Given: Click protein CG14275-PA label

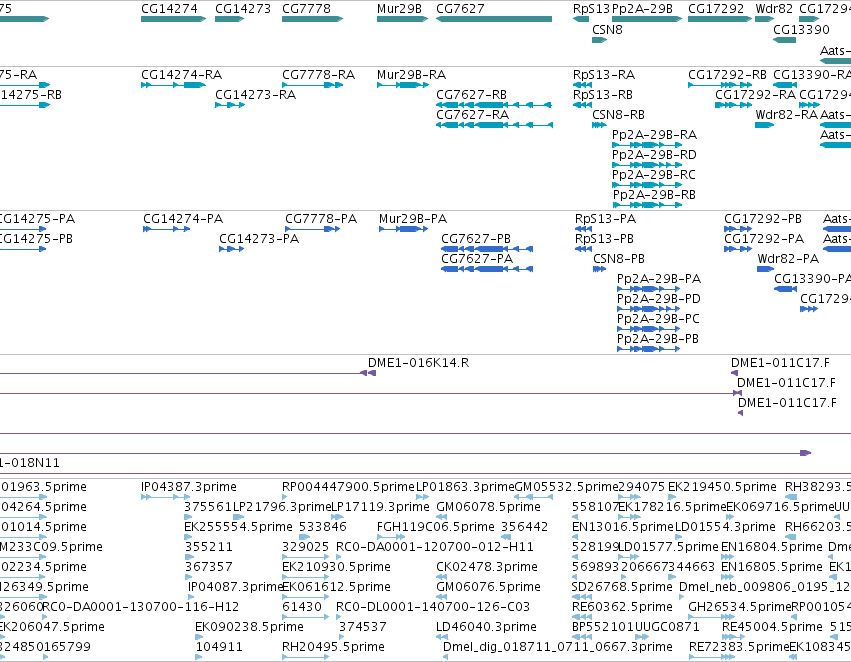Looking at the screenshot, I should pyautogui.click(x=37, y=219).
